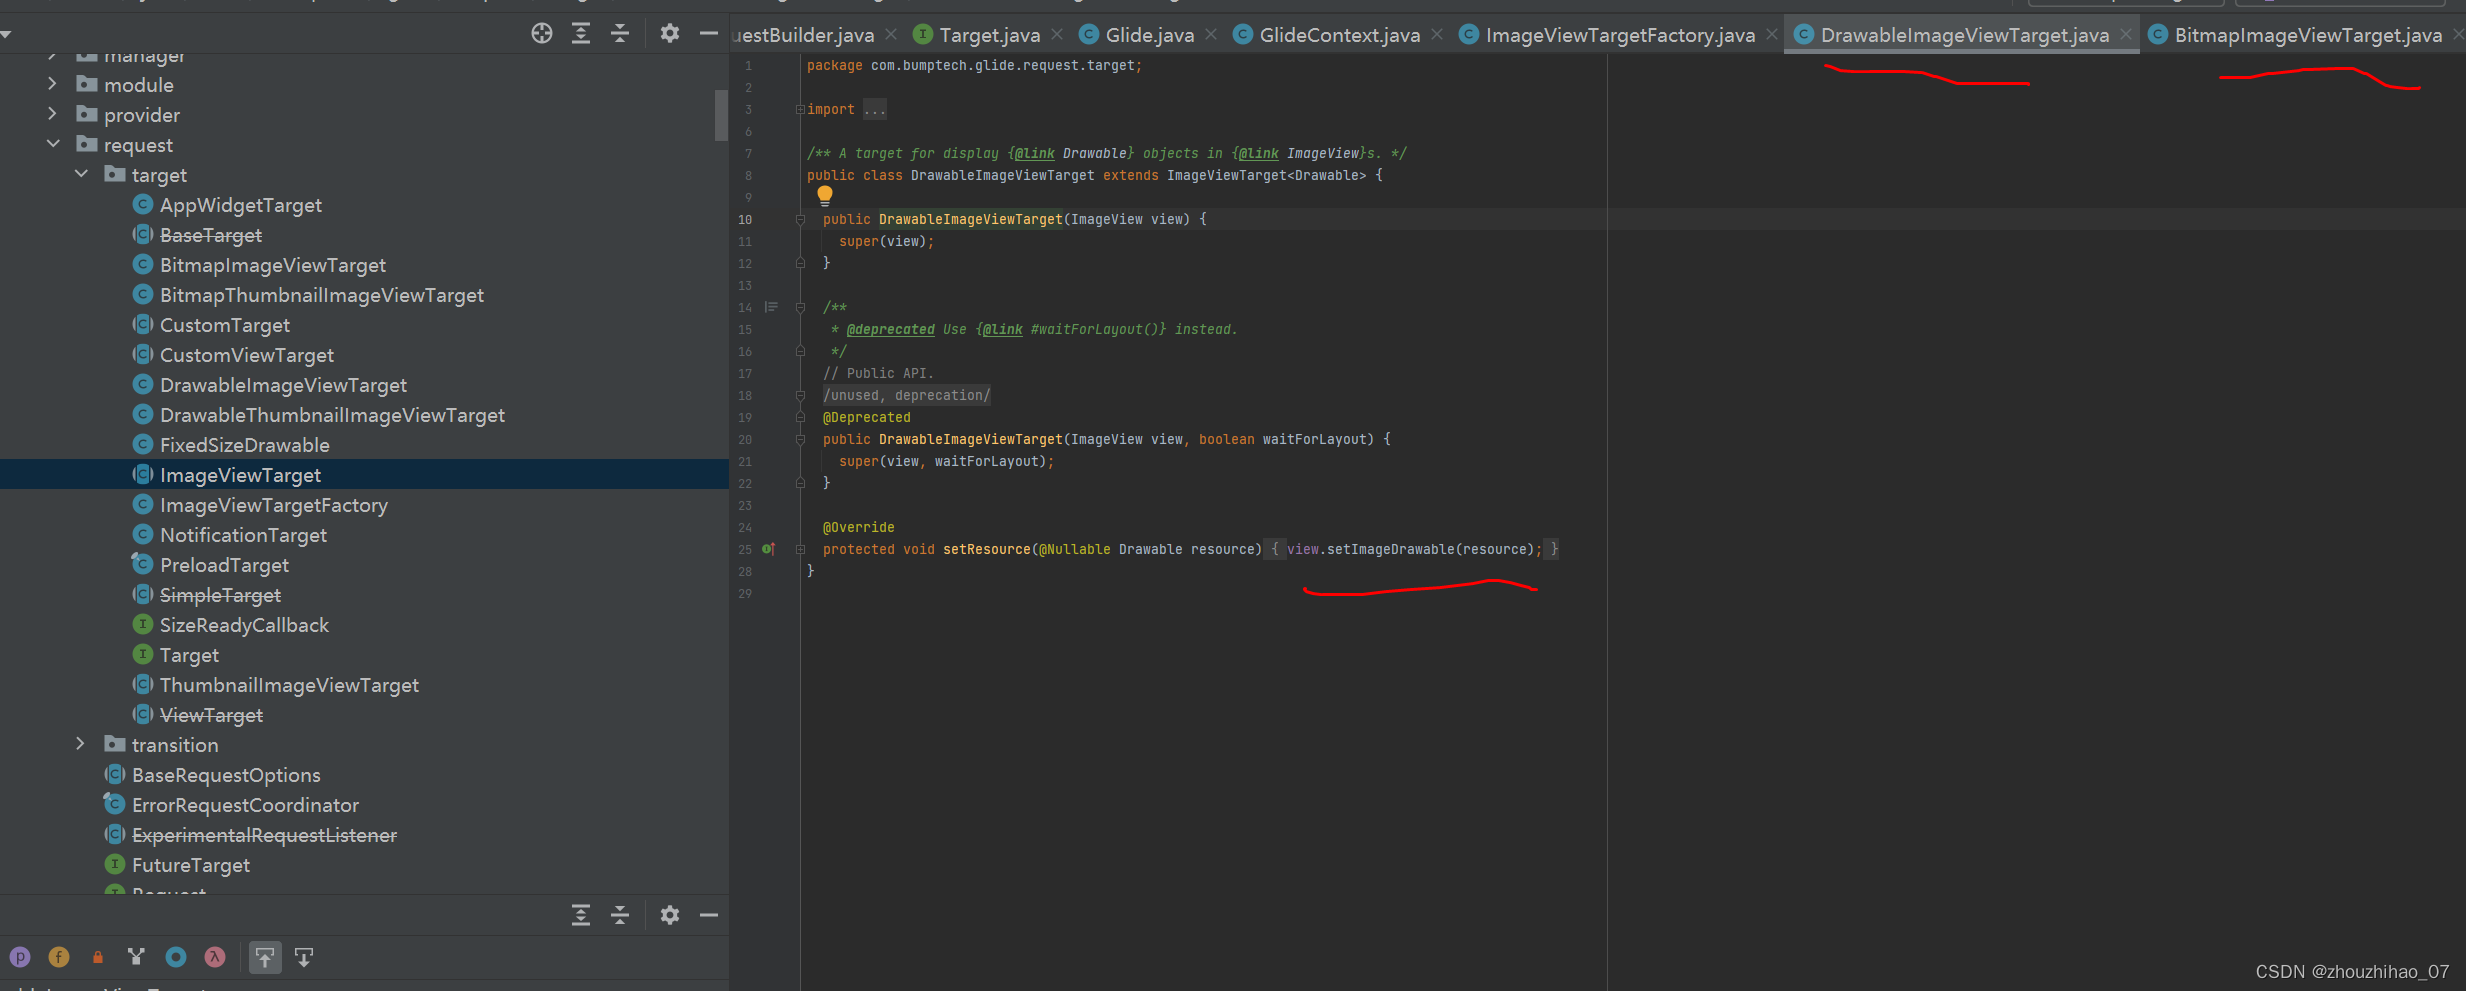Select FixedSizeDrawable in project tree

pyautogui.click(x=245, y=445)
